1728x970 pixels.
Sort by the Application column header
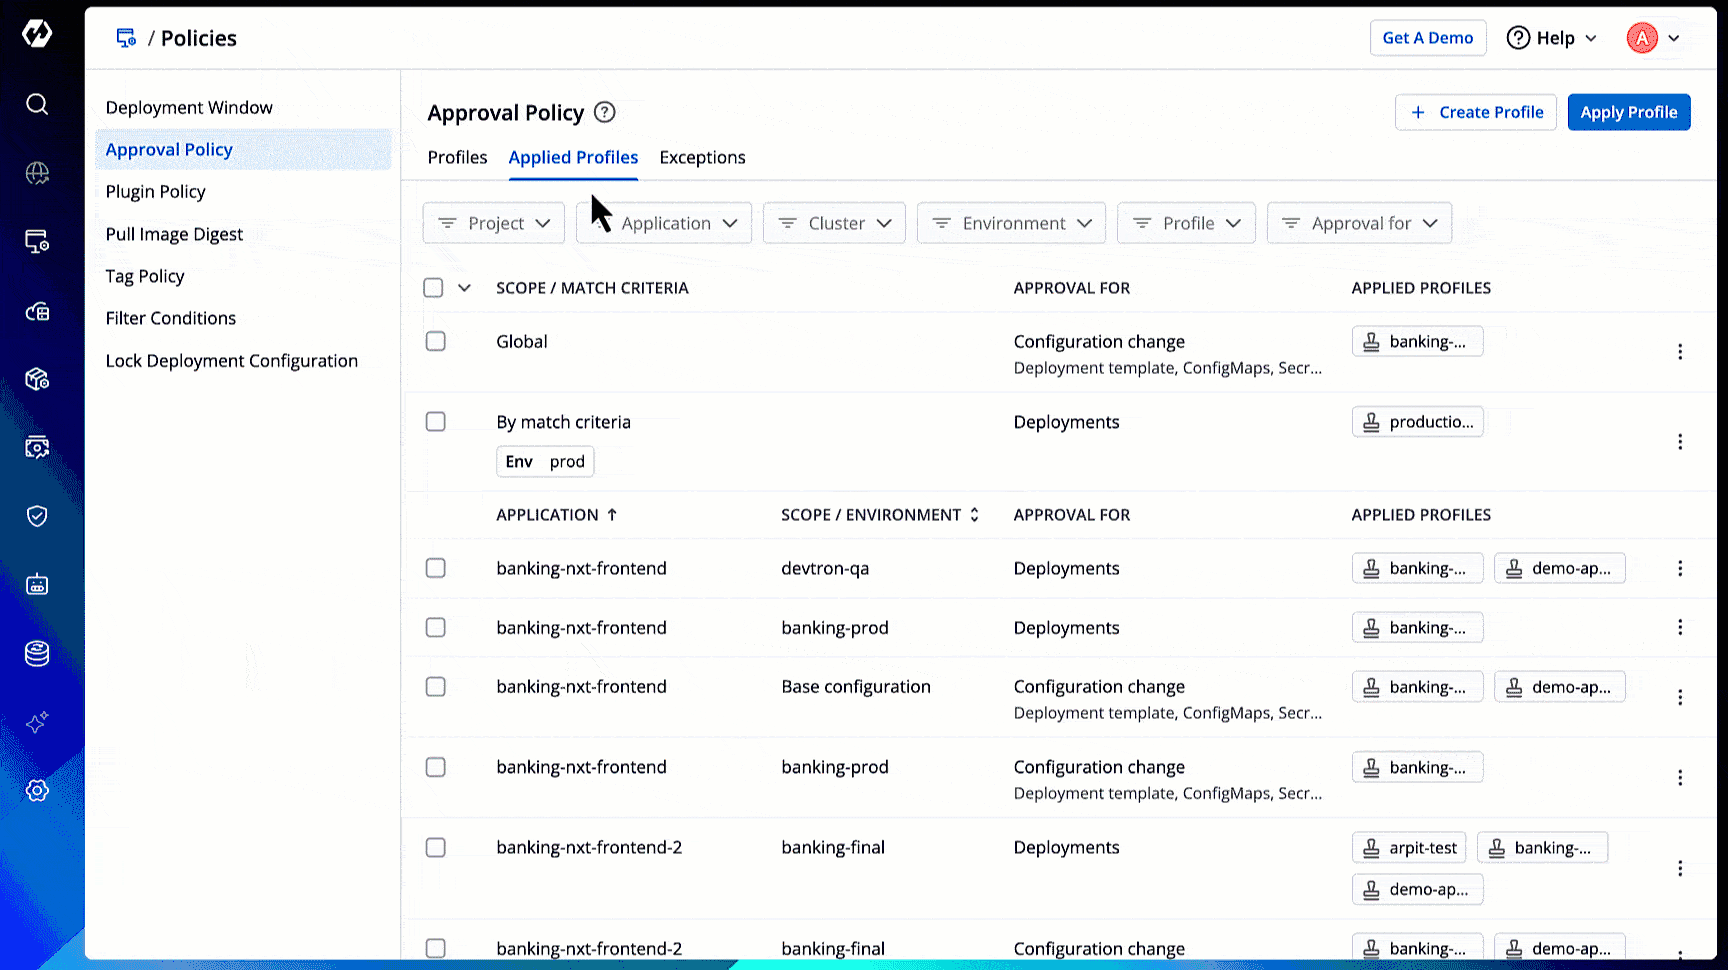point(556,514)
